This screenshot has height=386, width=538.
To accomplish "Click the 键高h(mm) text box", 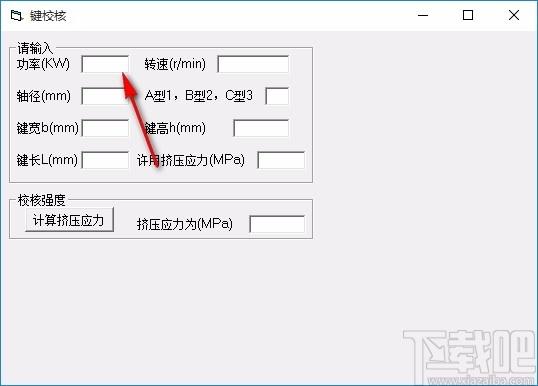I will coord(261,128).
